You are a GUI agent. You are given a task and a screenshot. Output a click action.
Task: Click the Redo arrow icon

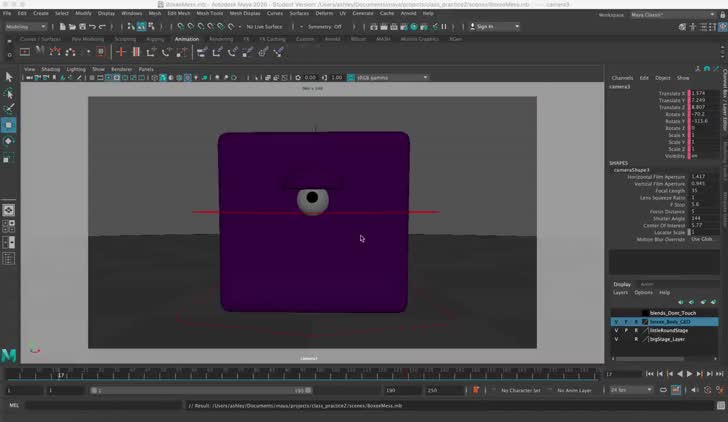coord(102,27)
